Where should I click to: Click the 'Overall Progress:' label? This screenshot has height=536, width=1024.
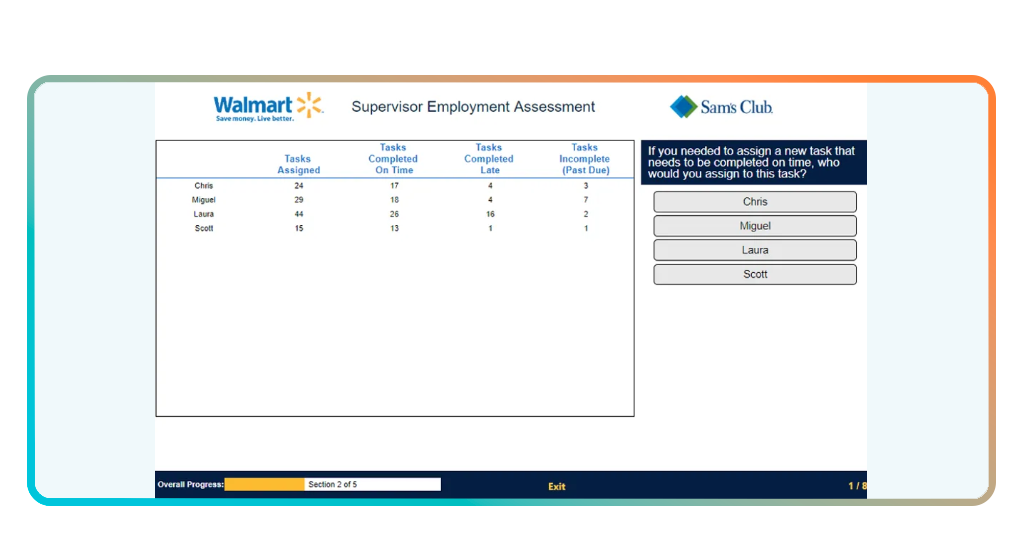coord(190,484)
